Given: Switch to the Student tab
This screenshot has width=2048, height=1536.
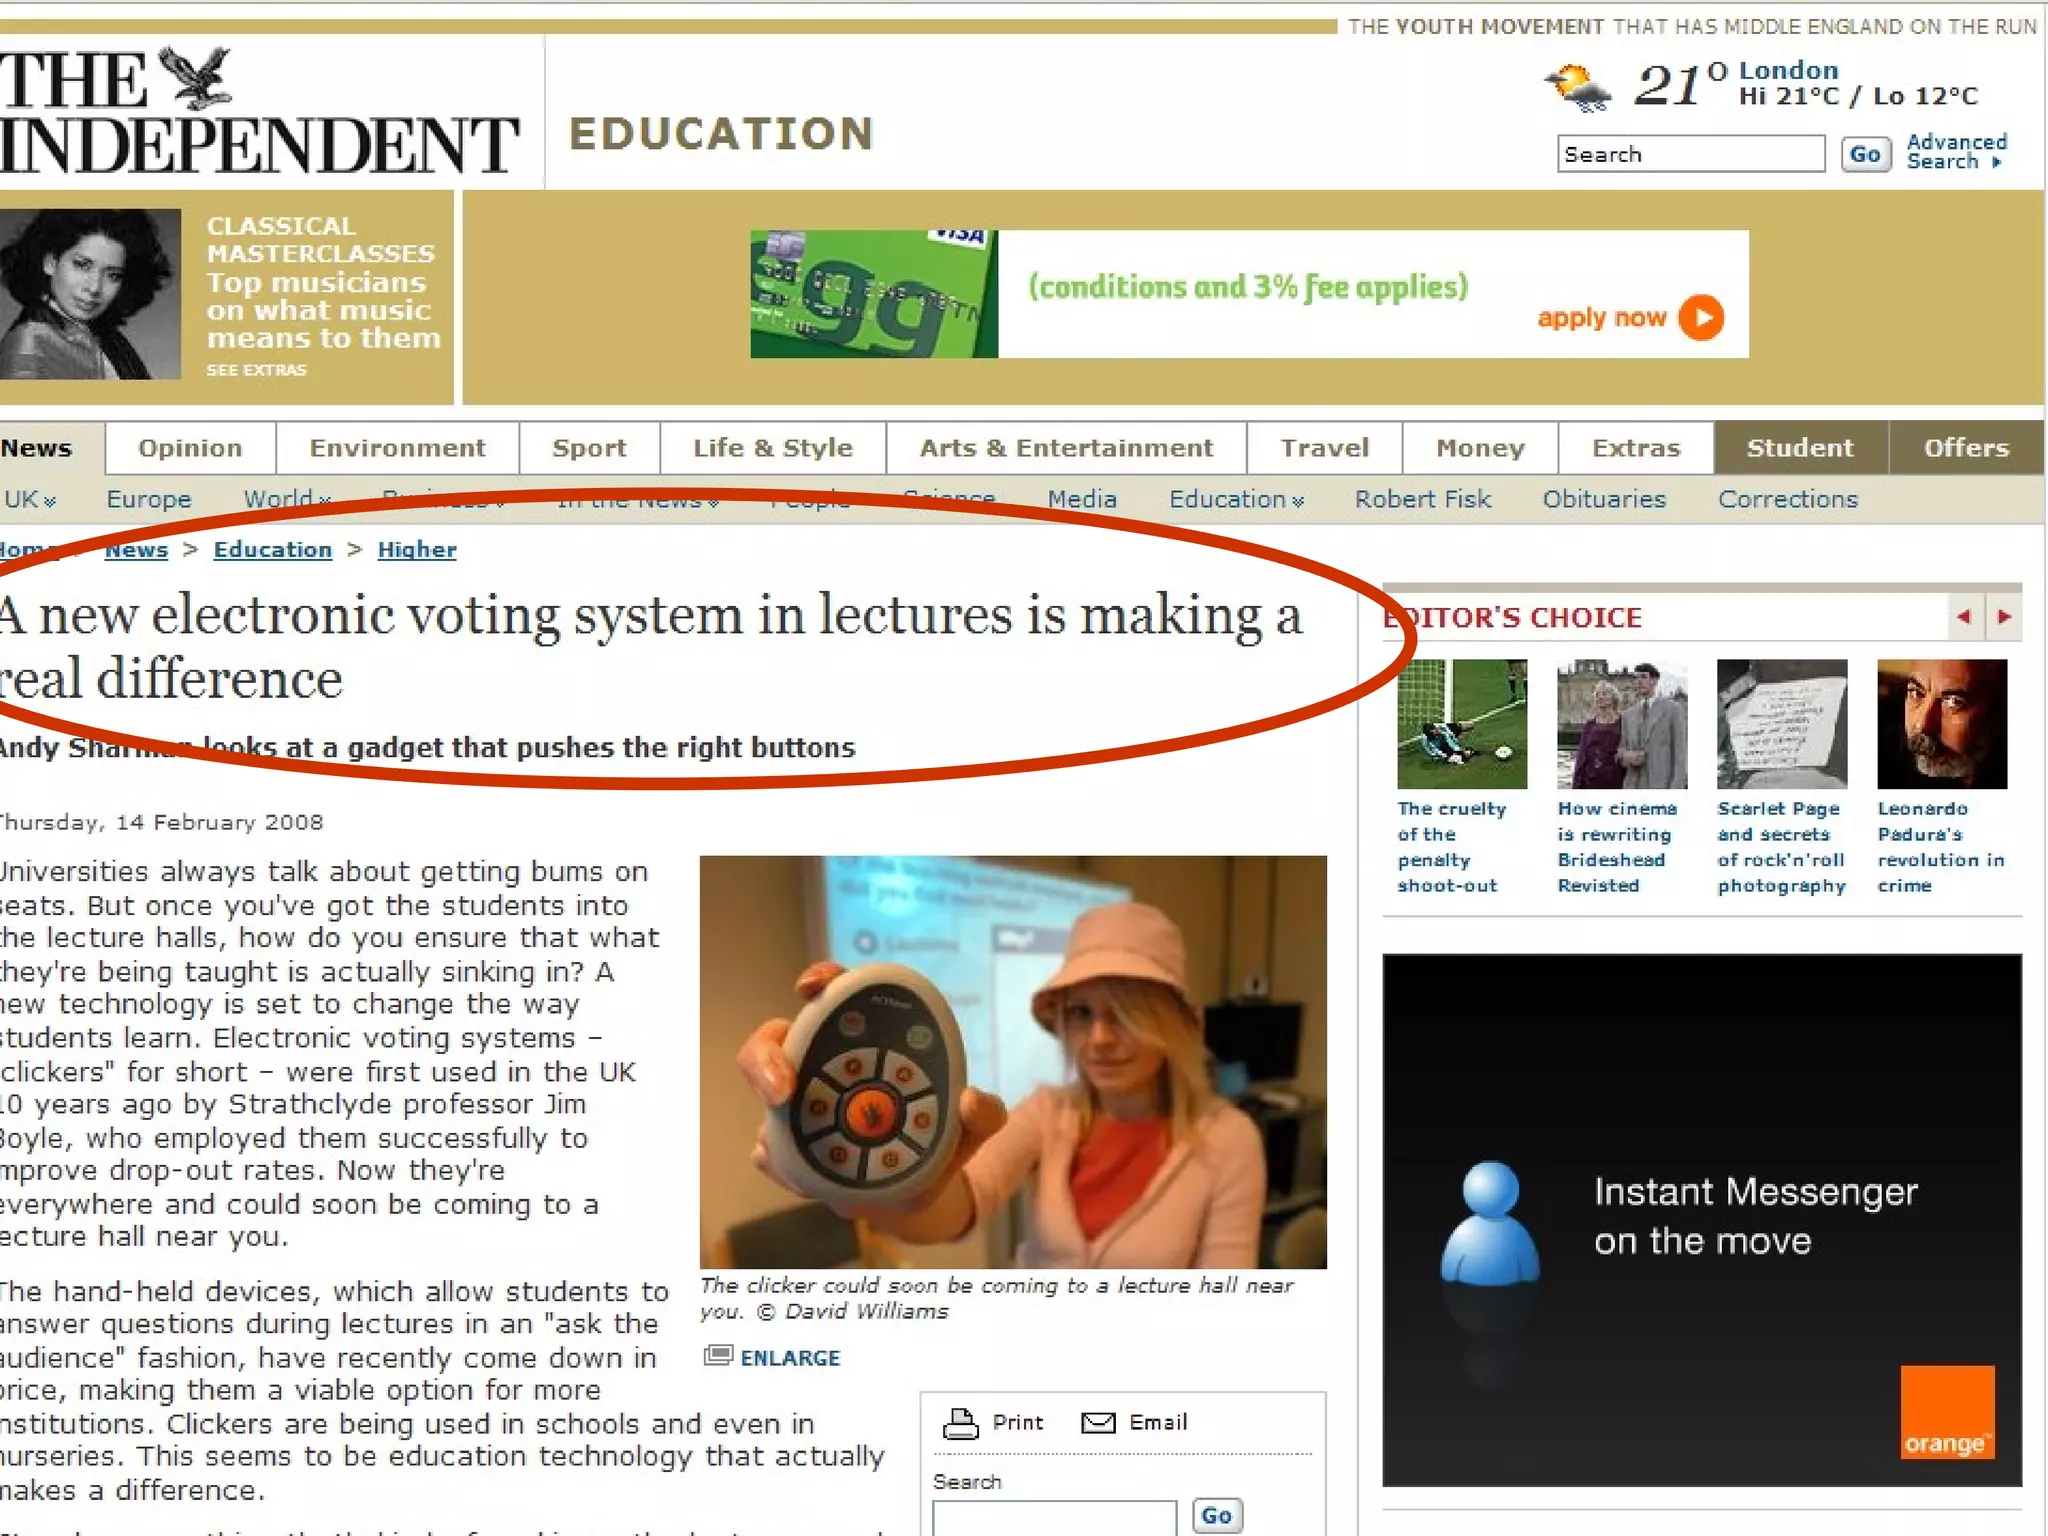Looking at the screenshot, I should [1799, 448].
